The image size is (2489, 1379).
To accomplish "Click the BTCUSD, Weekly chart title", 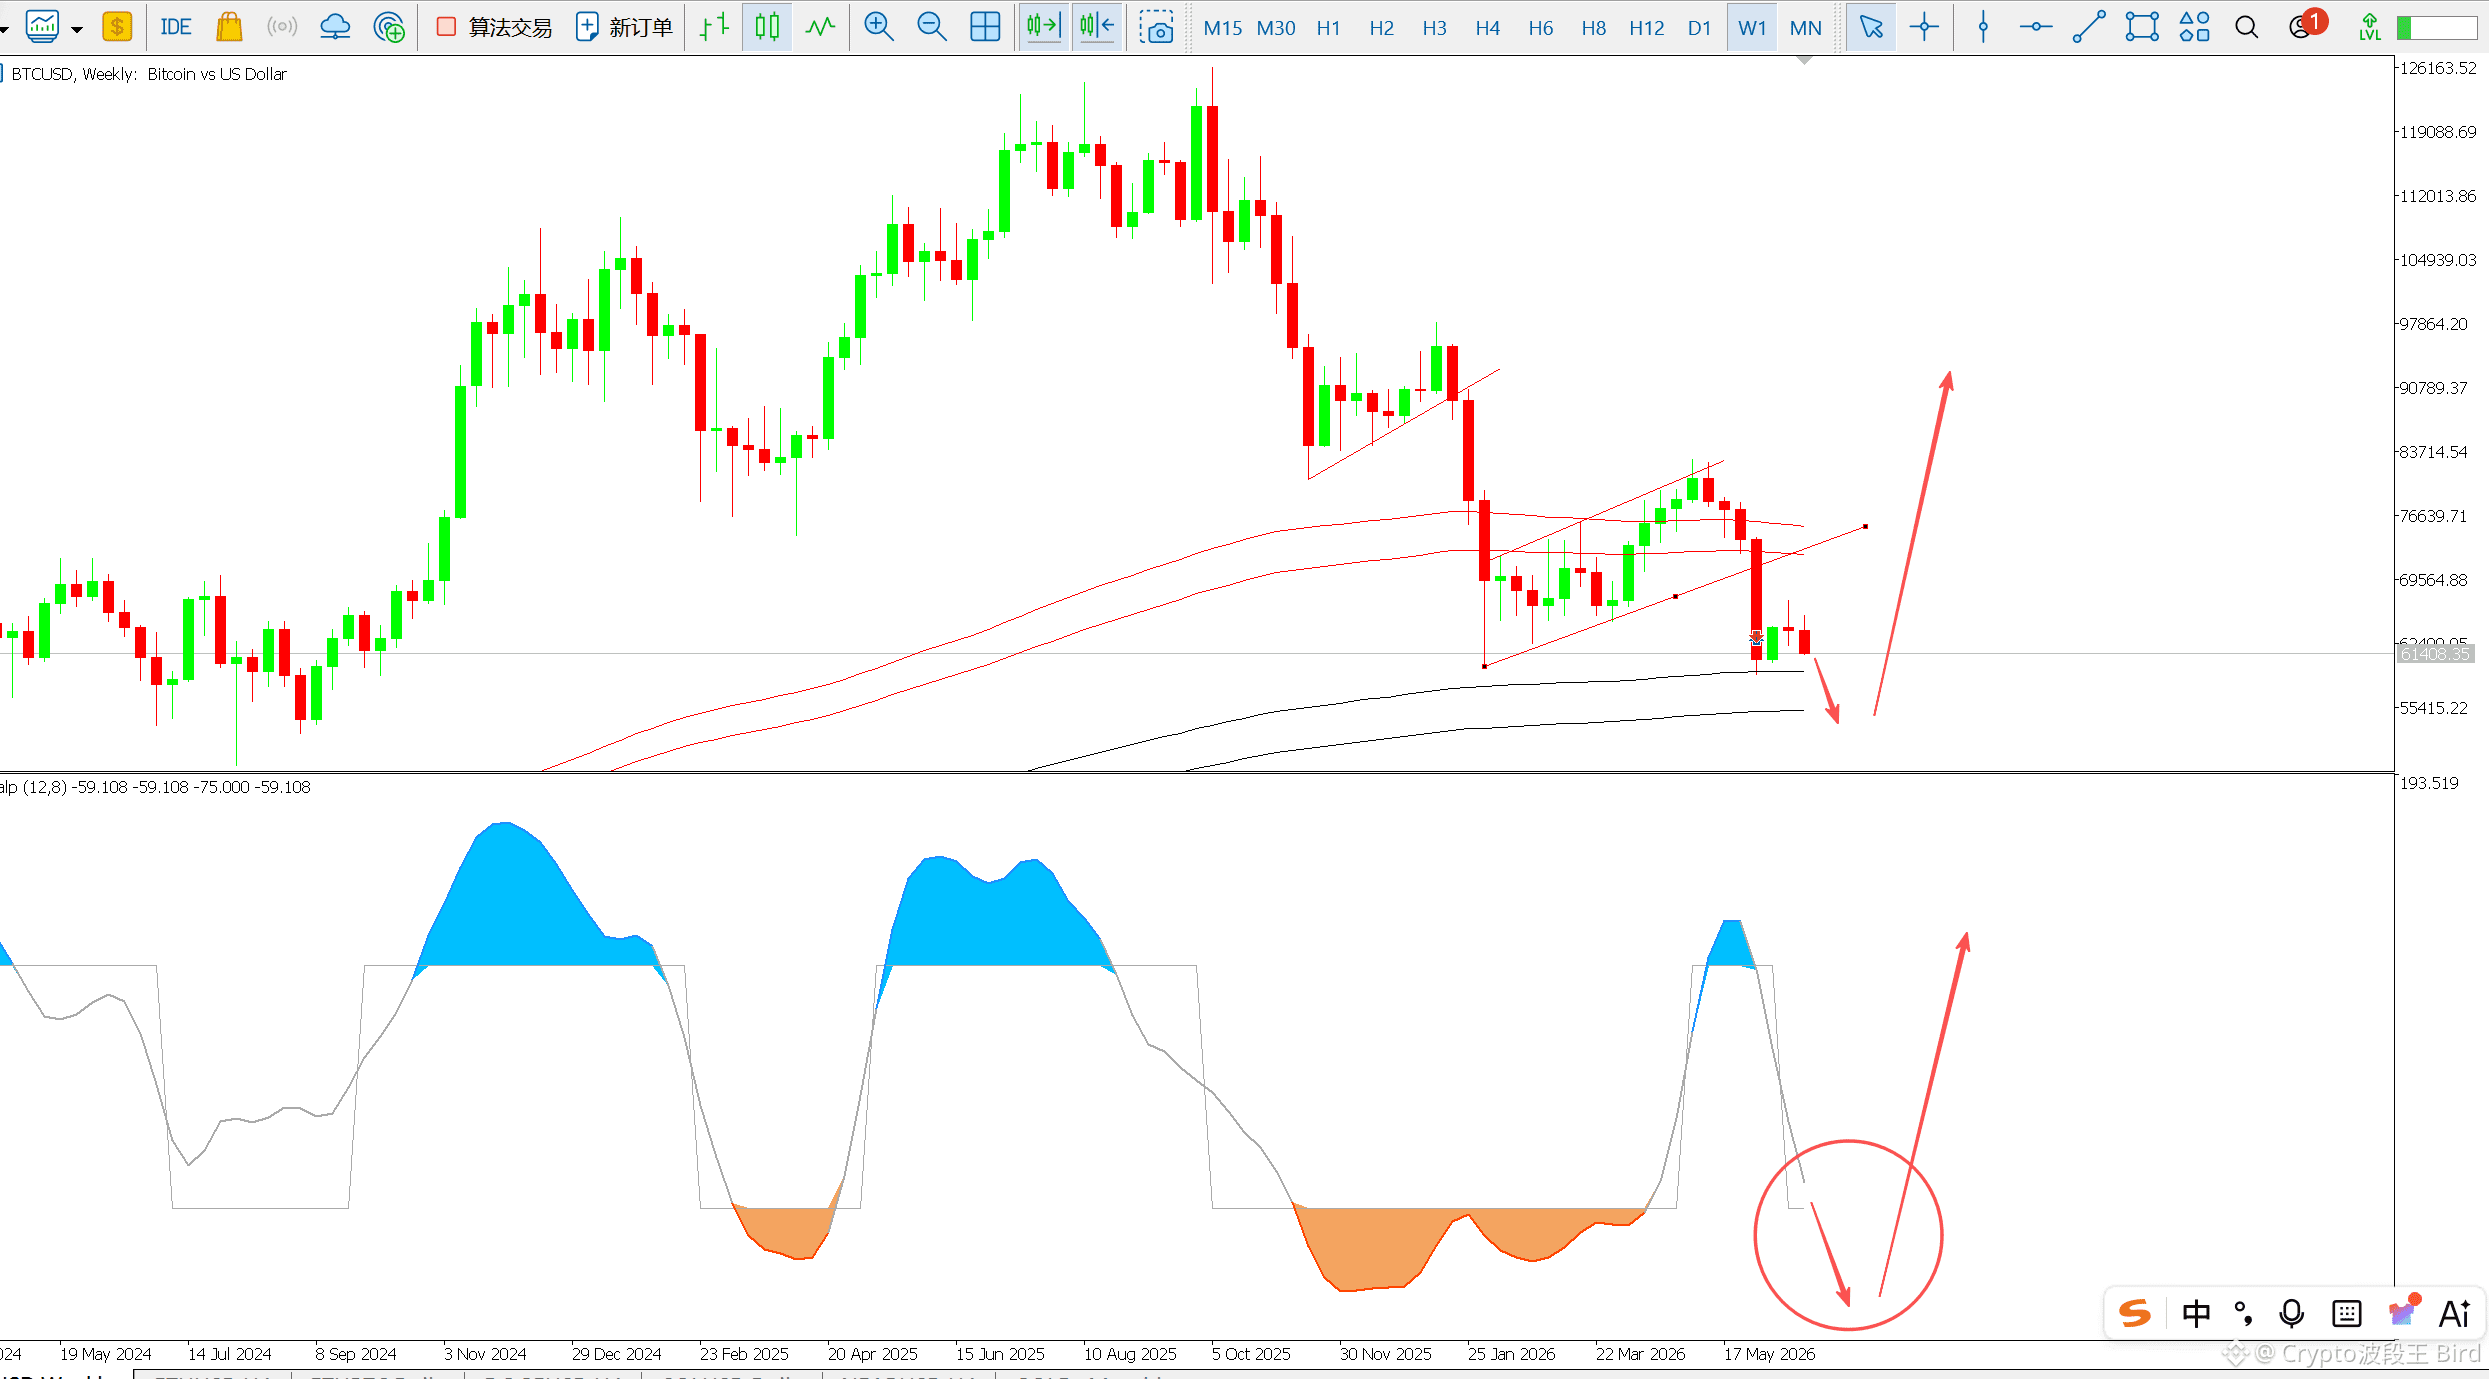I will [148, 74].
